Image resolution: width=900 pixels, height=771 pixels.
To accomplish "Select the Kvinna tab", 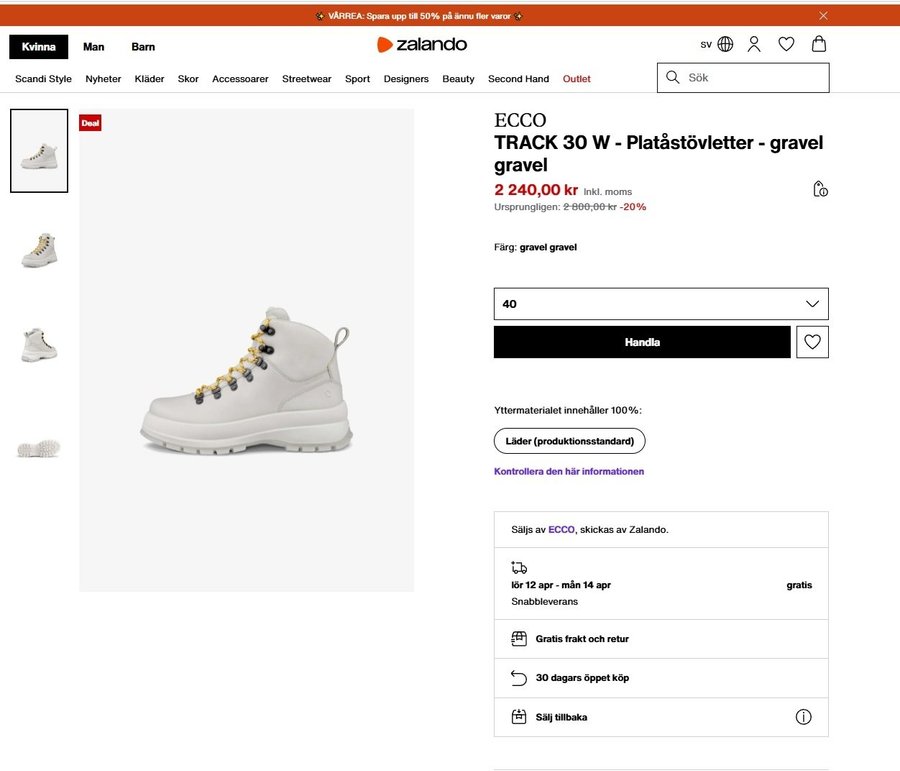I will tap(39, 47).
